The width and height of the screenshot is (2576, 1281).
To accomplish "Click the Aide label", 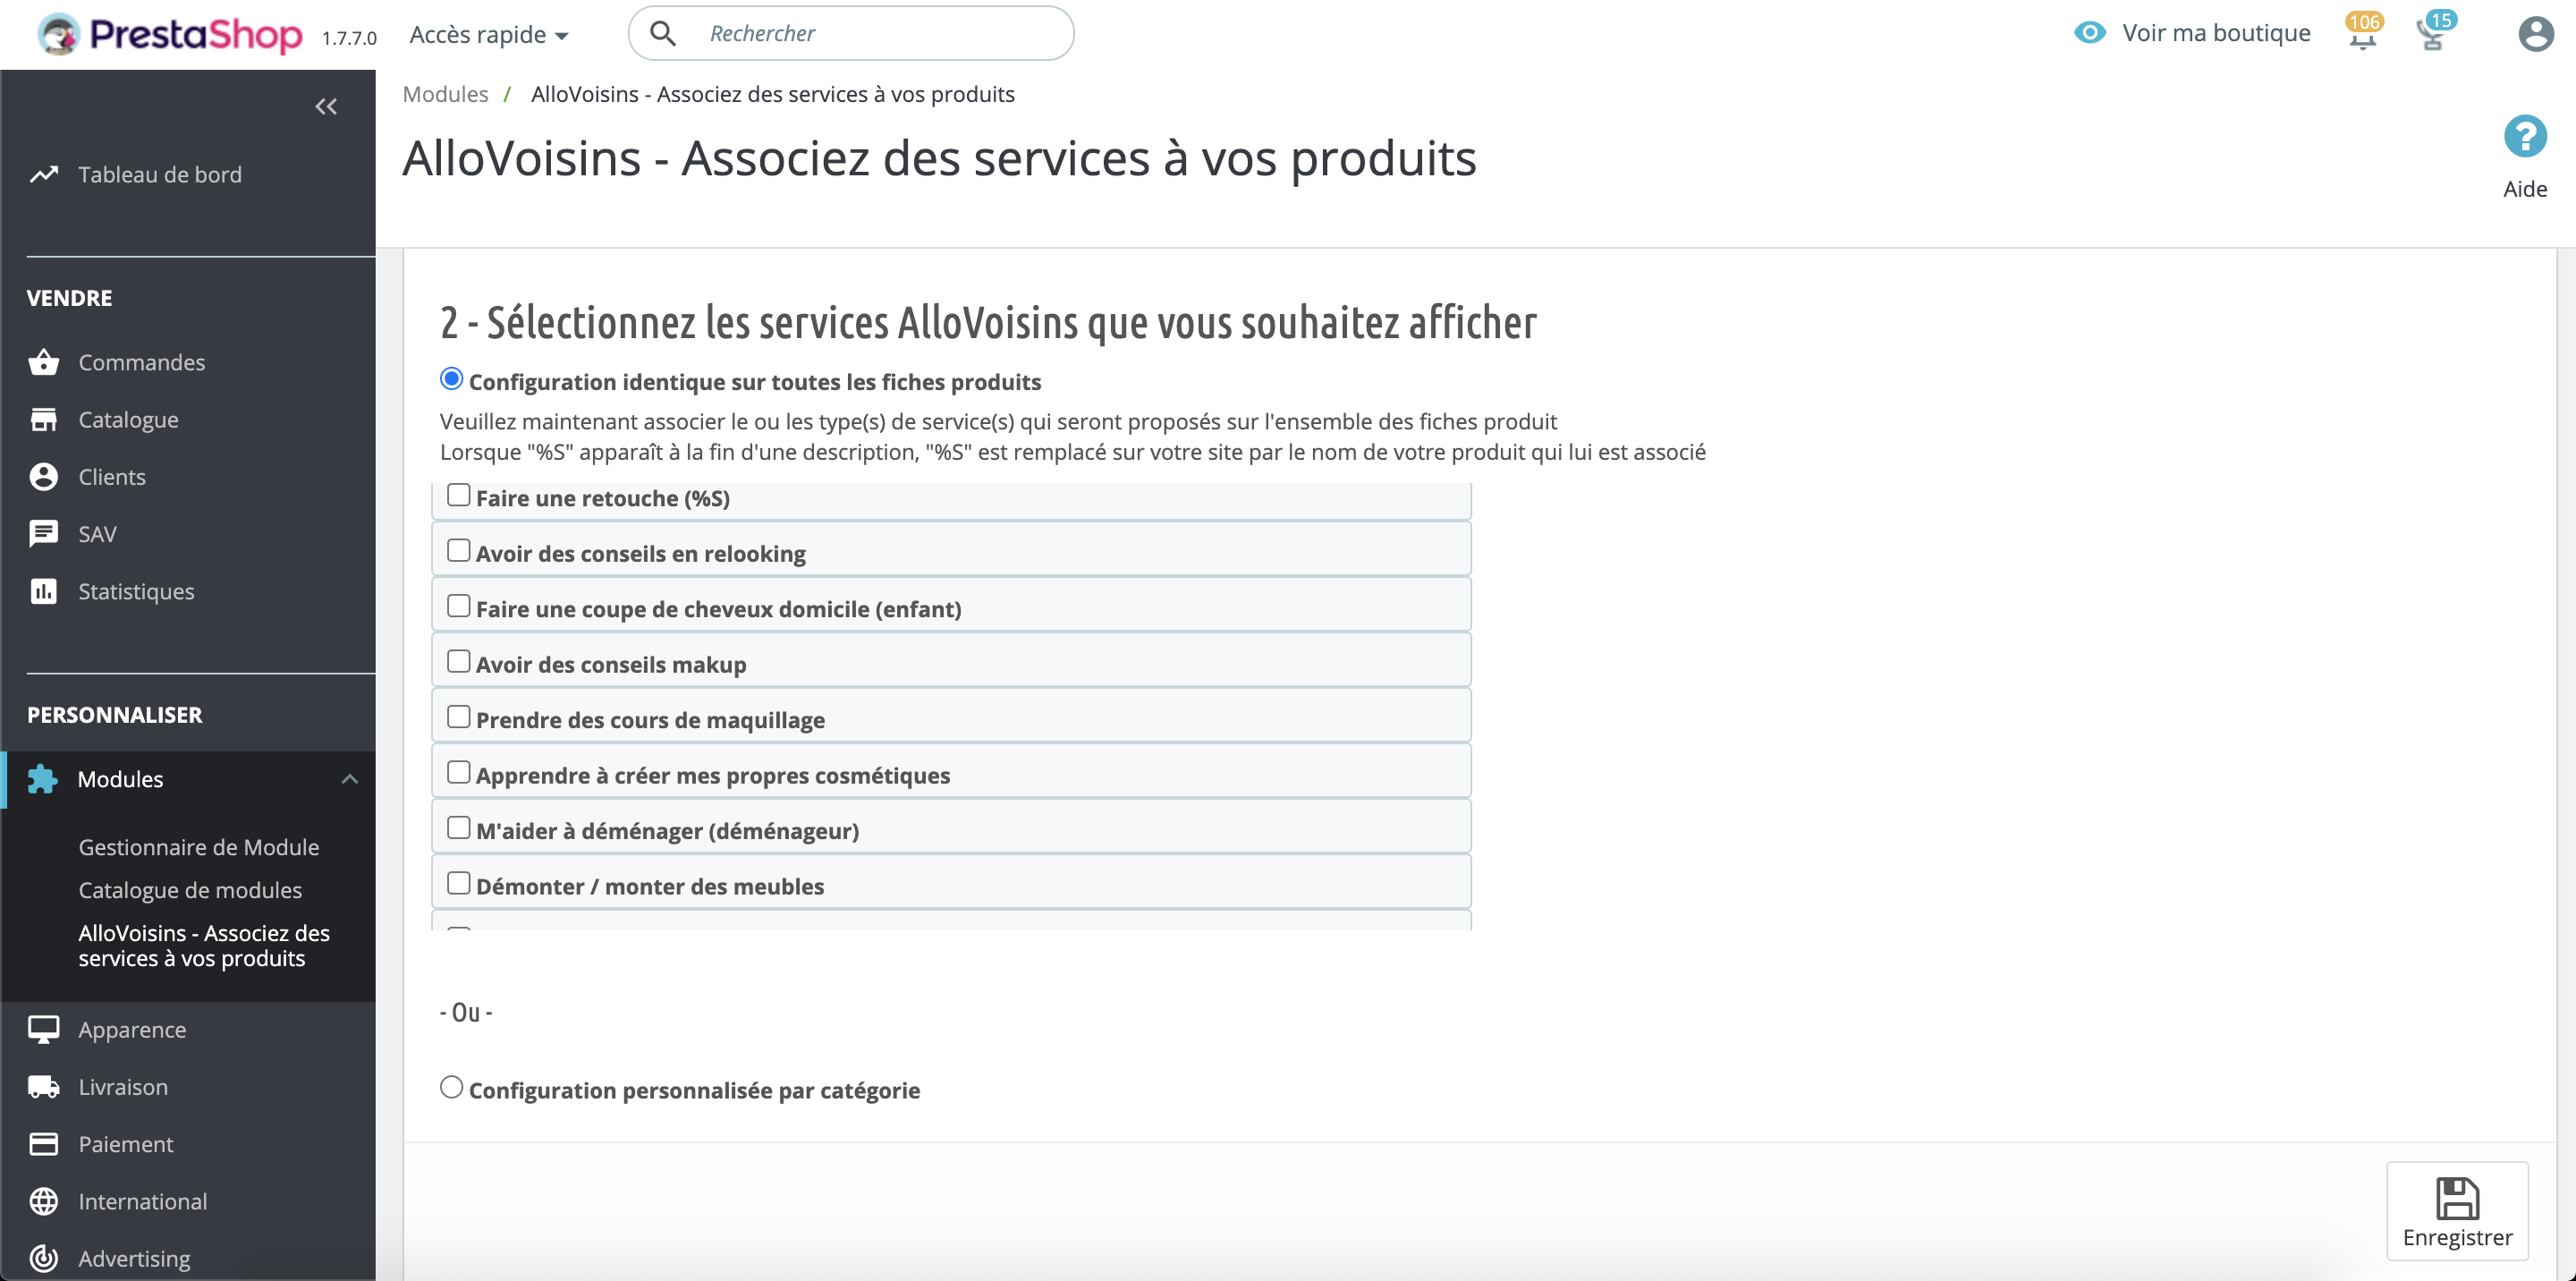I will (x=2524, y=189).
